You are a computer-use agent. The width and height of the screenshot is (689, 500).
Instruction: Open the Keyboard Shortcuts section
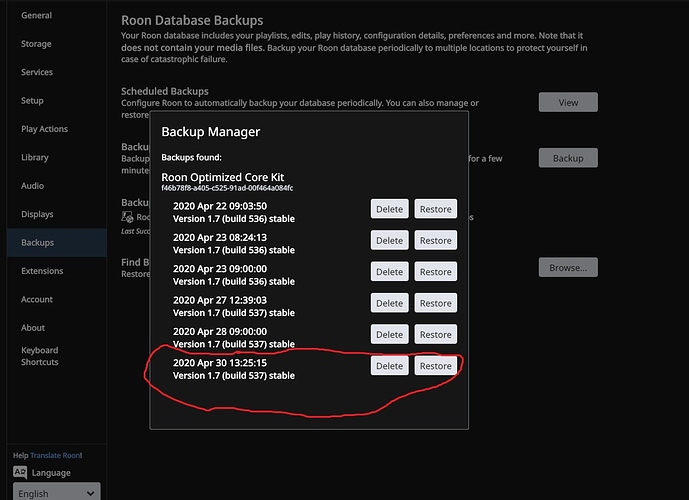pos(40,356)
